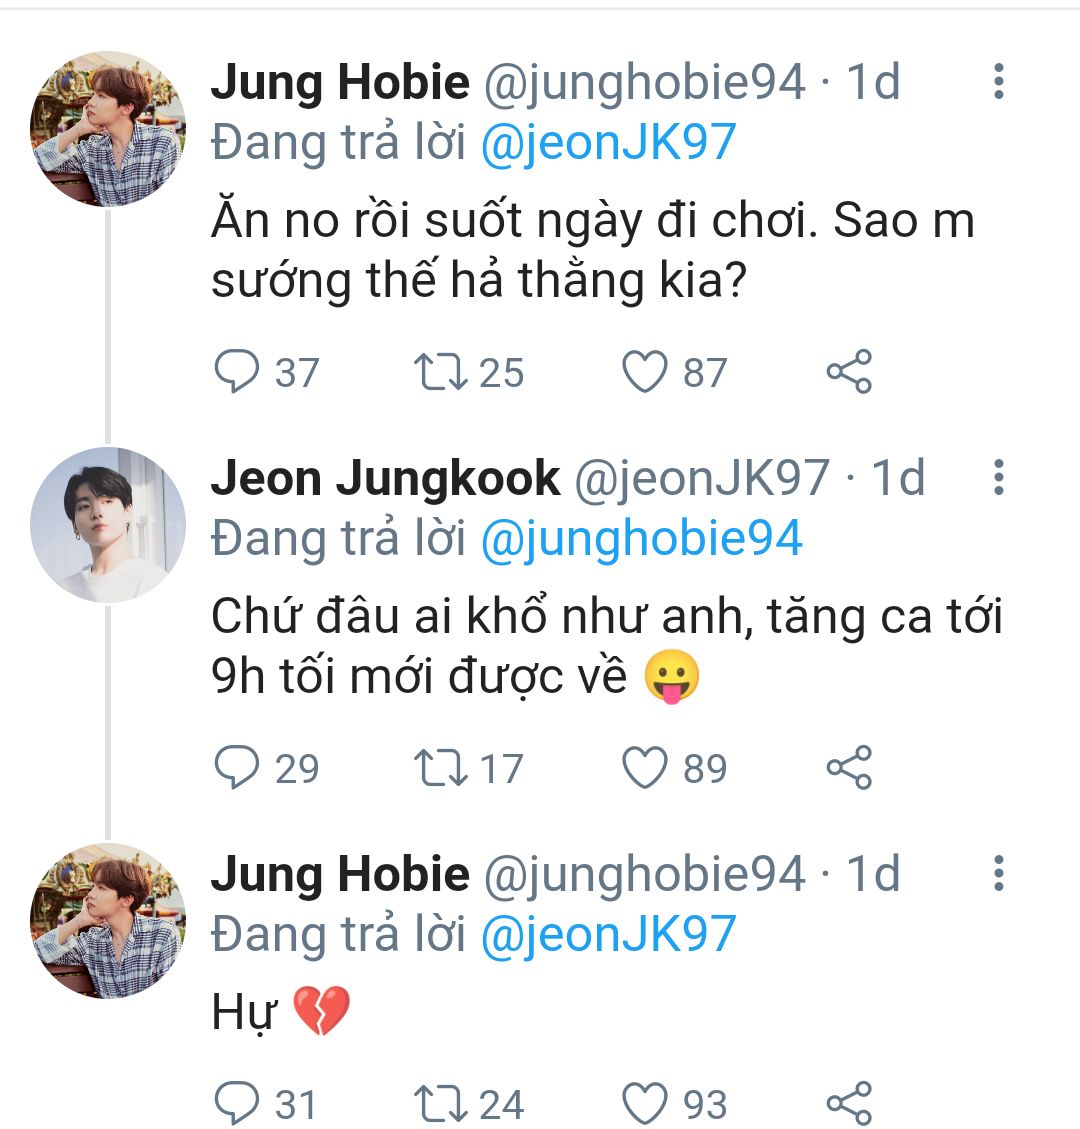The image size is (1080, 1129).
Task: Open Jeon Jungkook's profile picture
Action: point(108,525)
